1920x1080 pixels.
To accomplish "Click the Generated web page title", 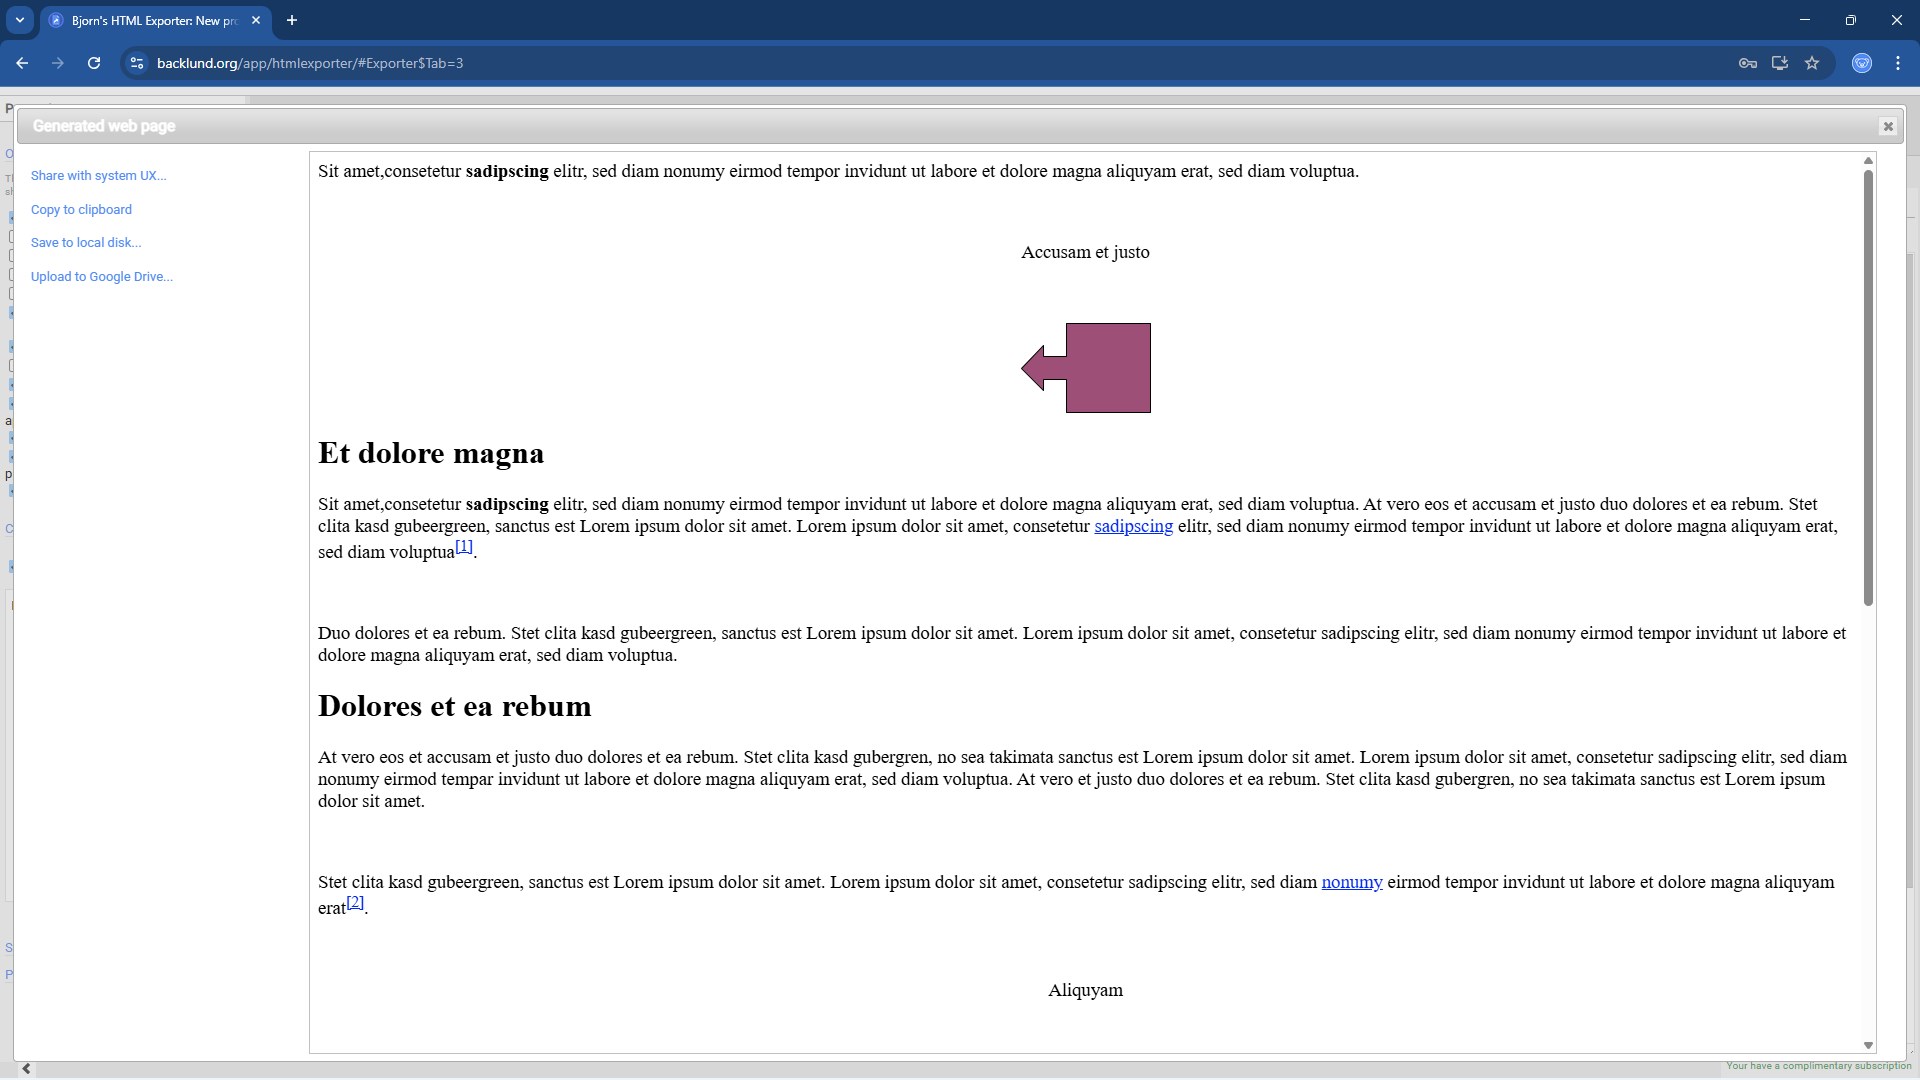I will 104,126.
